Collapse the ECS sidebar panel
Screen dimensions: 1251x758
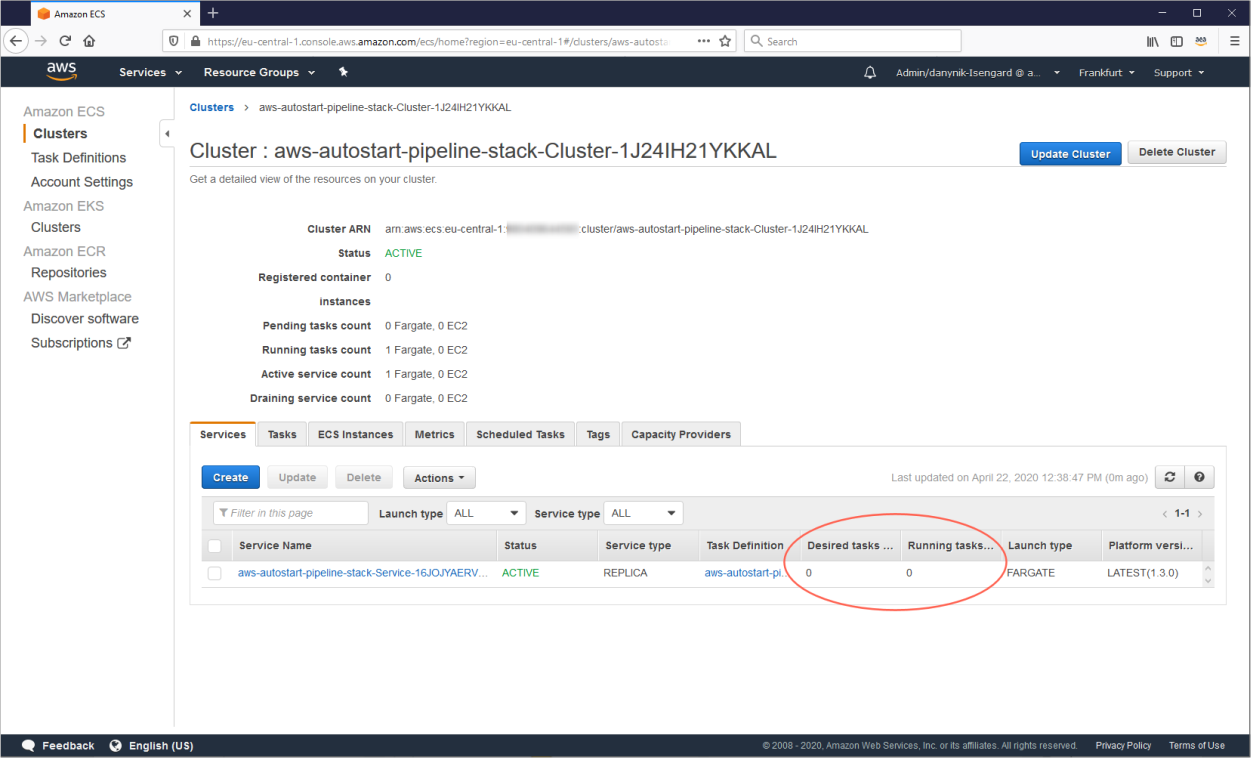click(x=167, y=134)
